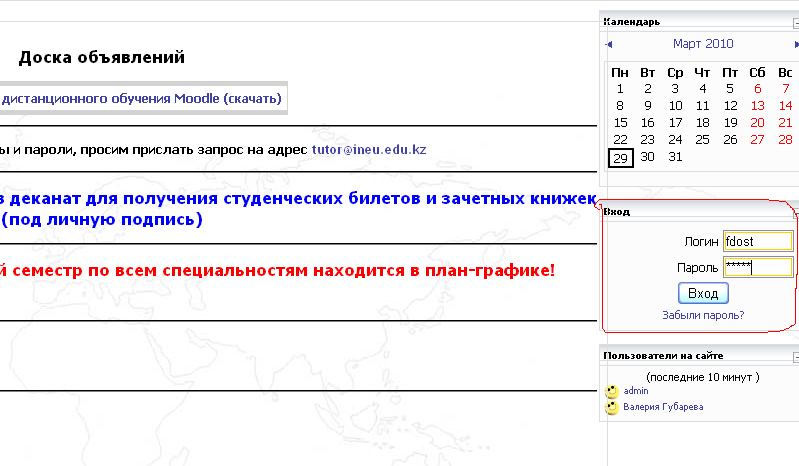Image resolution: width=799 pixels, height=466 pixels.
Task: Click red Sunday date 28
Action: 786,140
